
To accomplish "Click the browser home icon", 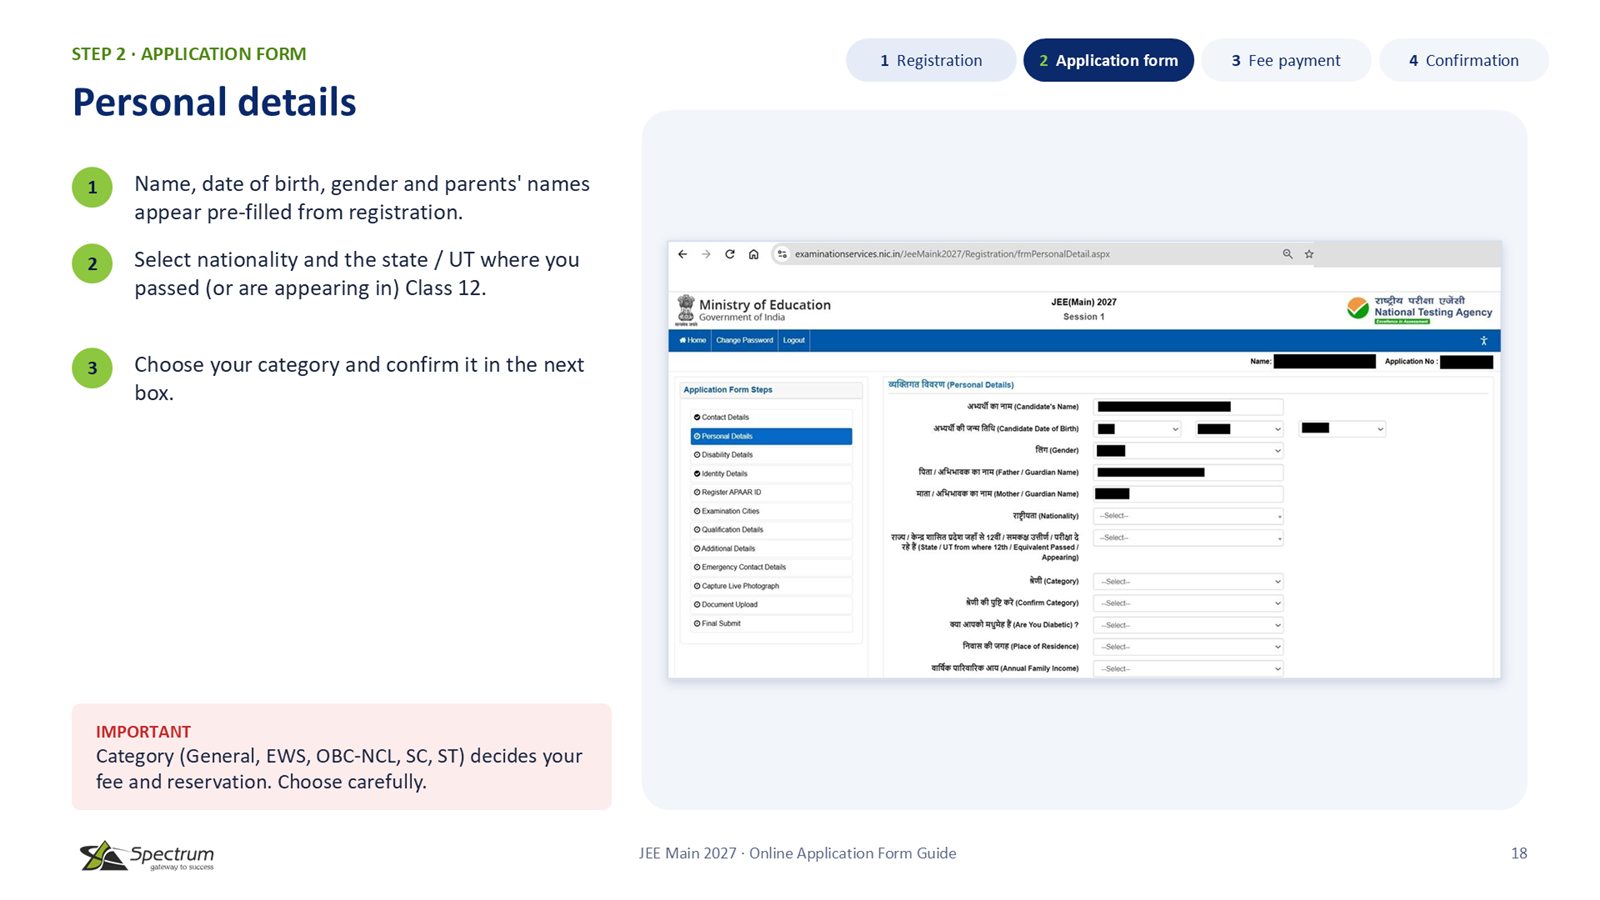I will tap(753, 254).
